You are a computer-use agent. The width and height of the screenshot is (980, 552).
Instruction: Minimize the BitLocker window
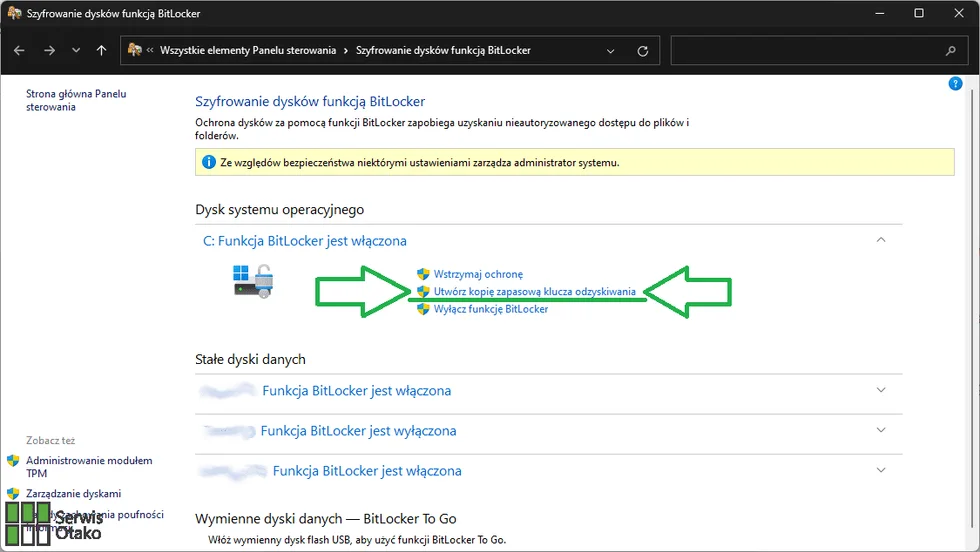[879, 13]
